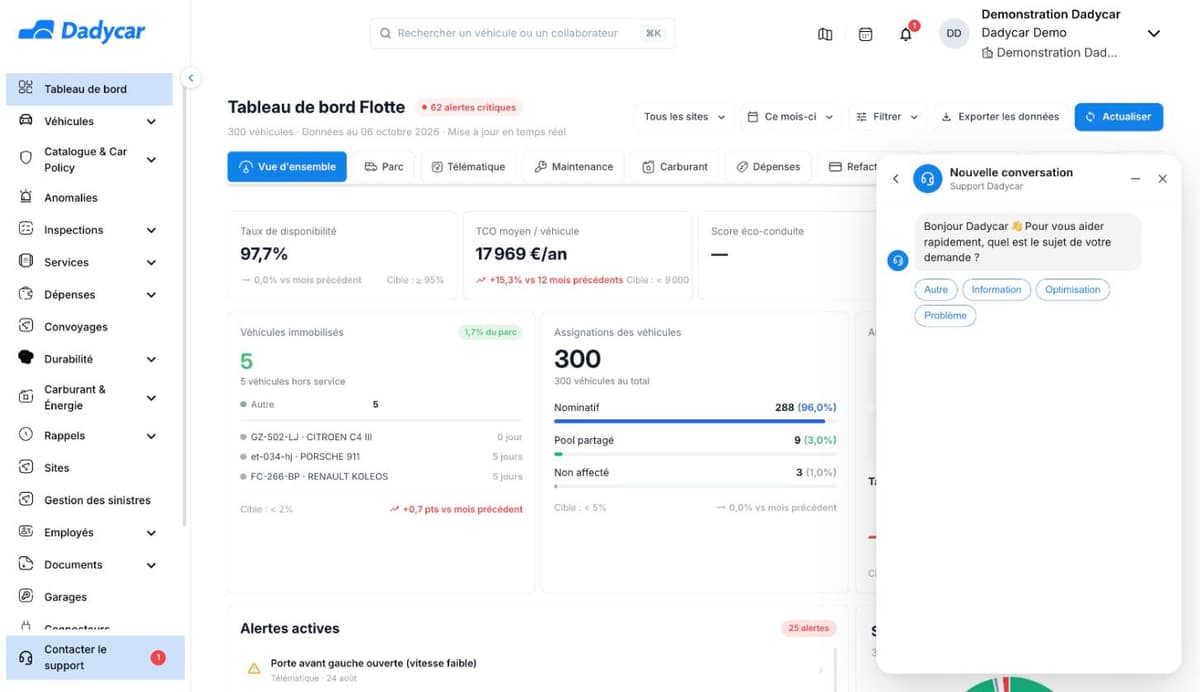Click the Support Dadycar chat avatar
Image resolution: width=1200 pixels, height=692 pixels.
pyautogui.click(x=928, y=179)
